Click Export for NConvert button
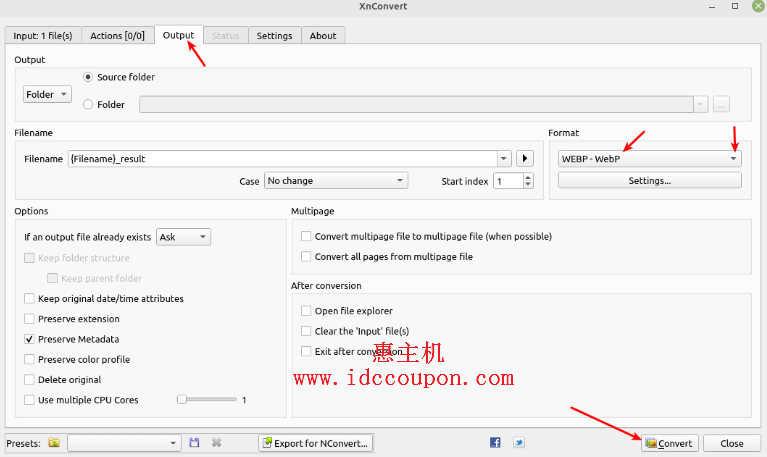Screen dimensions: 767x457 point(315,443)
